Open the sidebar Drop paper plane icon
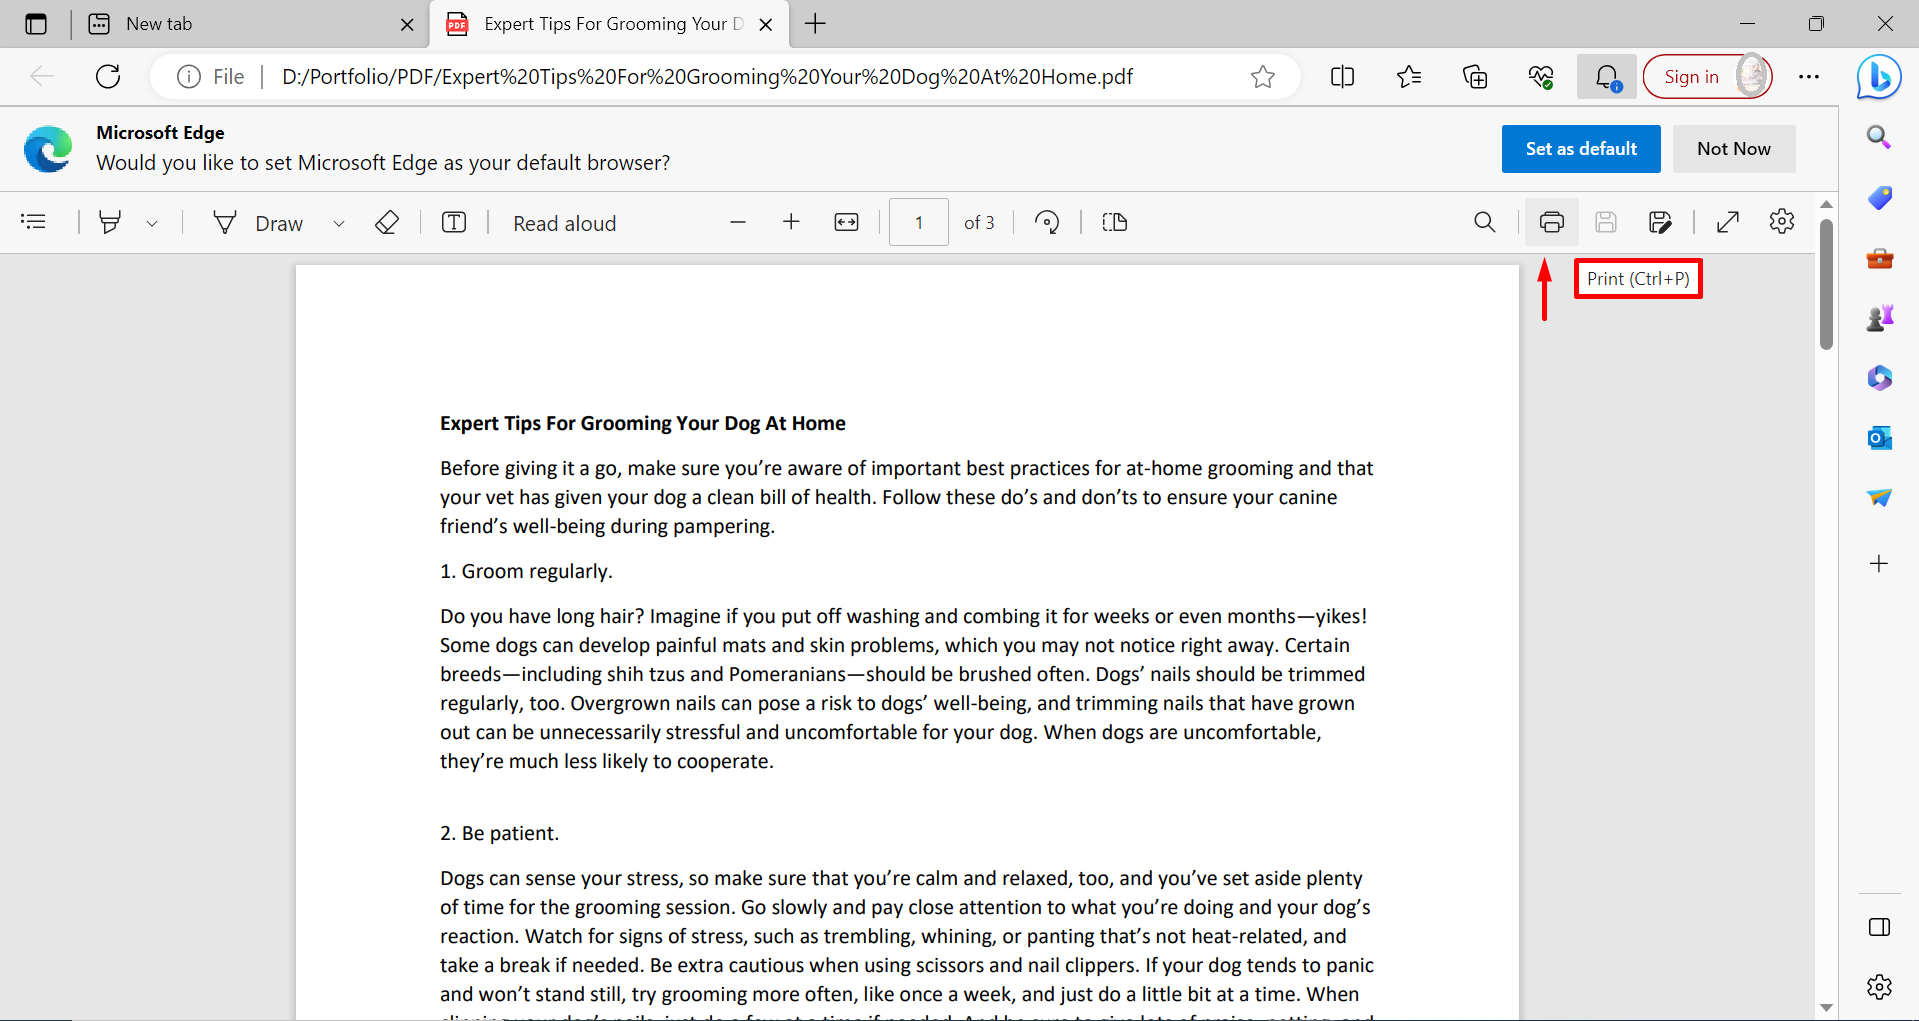Image resolution: width=1919 pixels, height=1021 pixels. click(x=1879, y=498)
